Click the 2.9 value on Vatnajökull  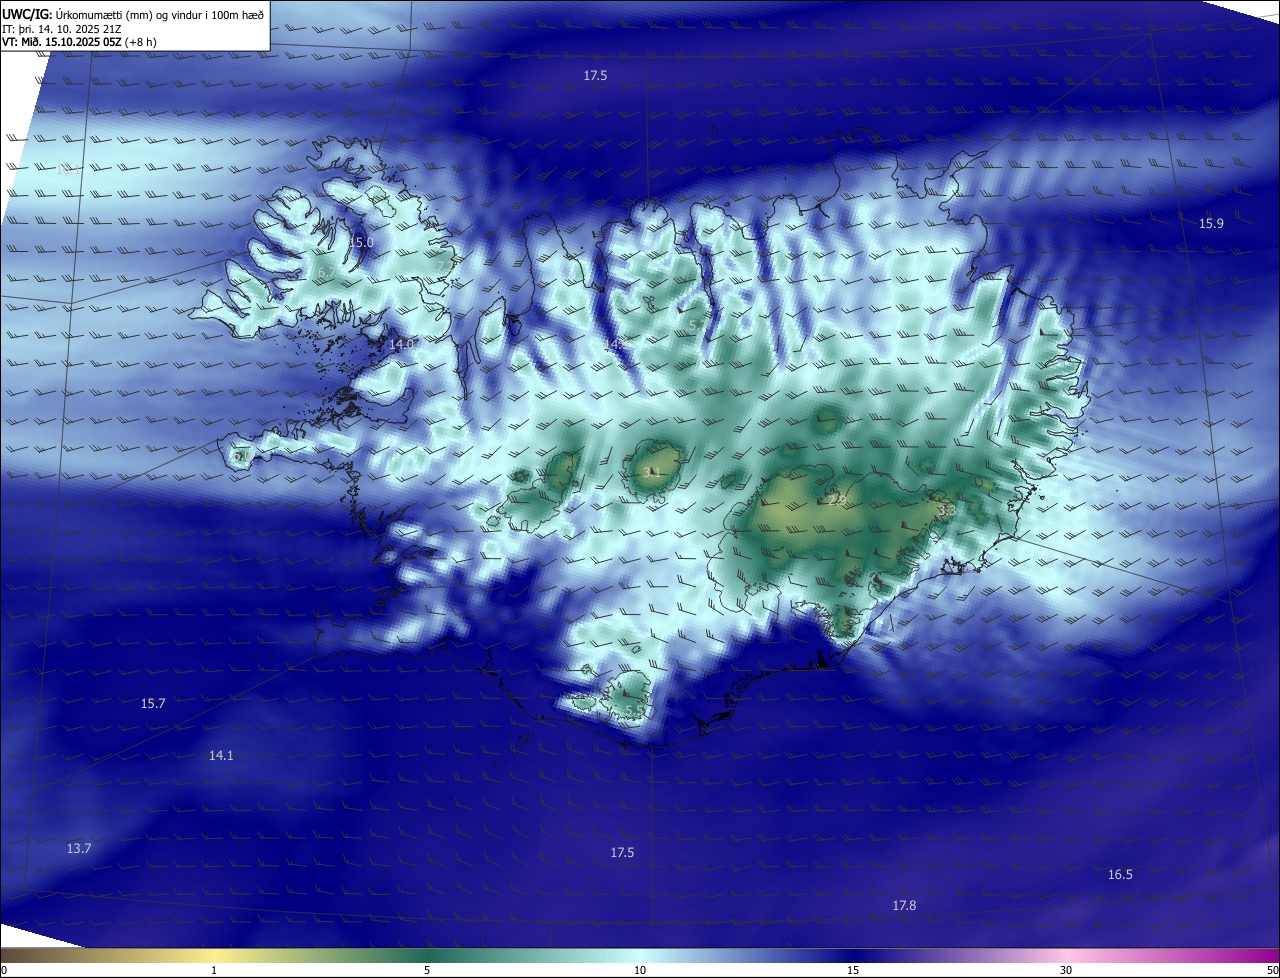[838, 500]
